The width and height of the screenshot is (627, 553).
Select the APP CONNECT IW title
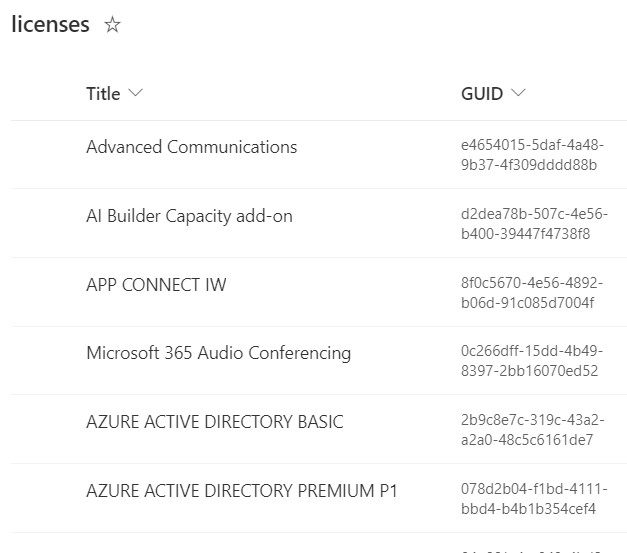tap(156, 285)
